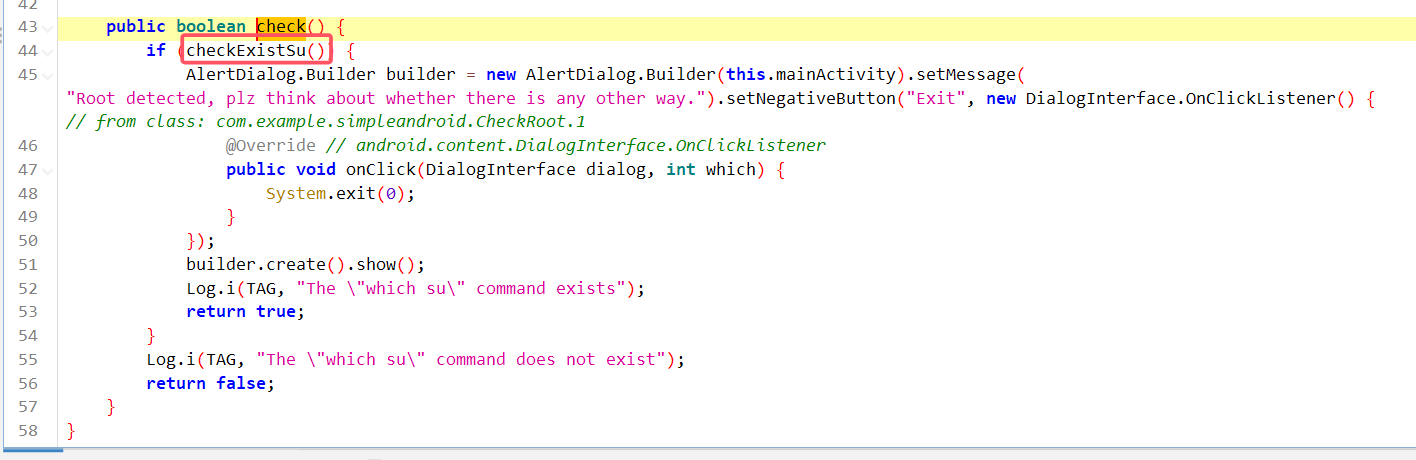Viewport: 1416px width, 460px height.
Task: Click line number 58 in the gutter
Action: point(28,431)
